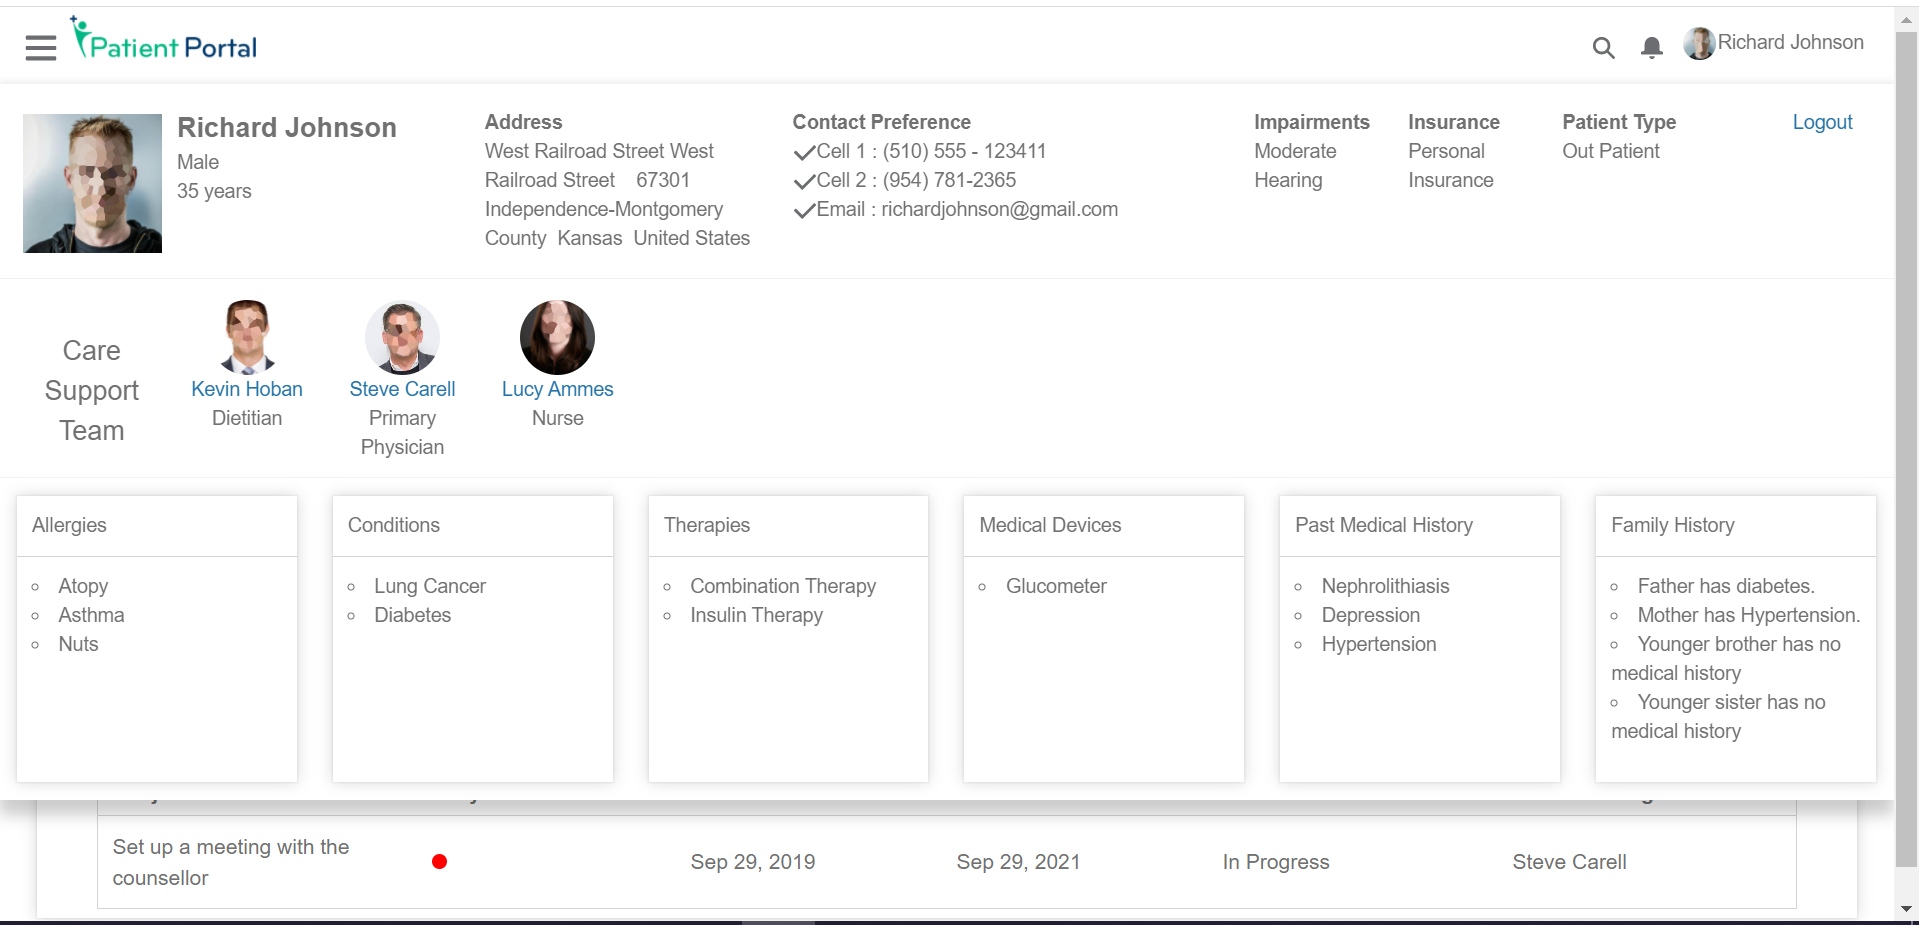
Task: Click the Patient Portal logo
Action: 165,41
